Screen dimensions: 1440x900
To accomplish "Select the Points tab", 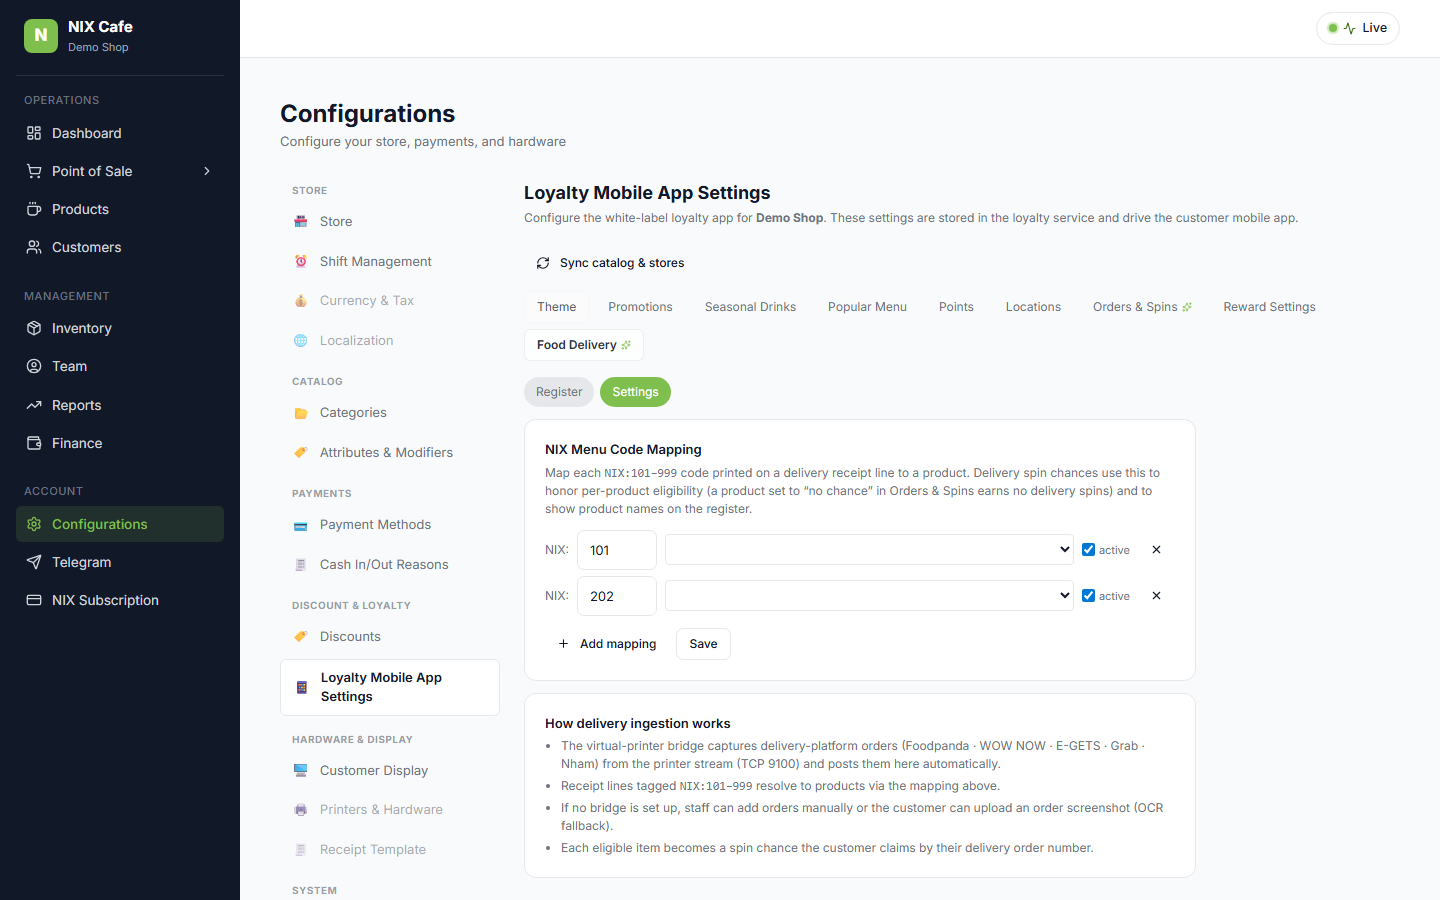I will click(956, 307).
